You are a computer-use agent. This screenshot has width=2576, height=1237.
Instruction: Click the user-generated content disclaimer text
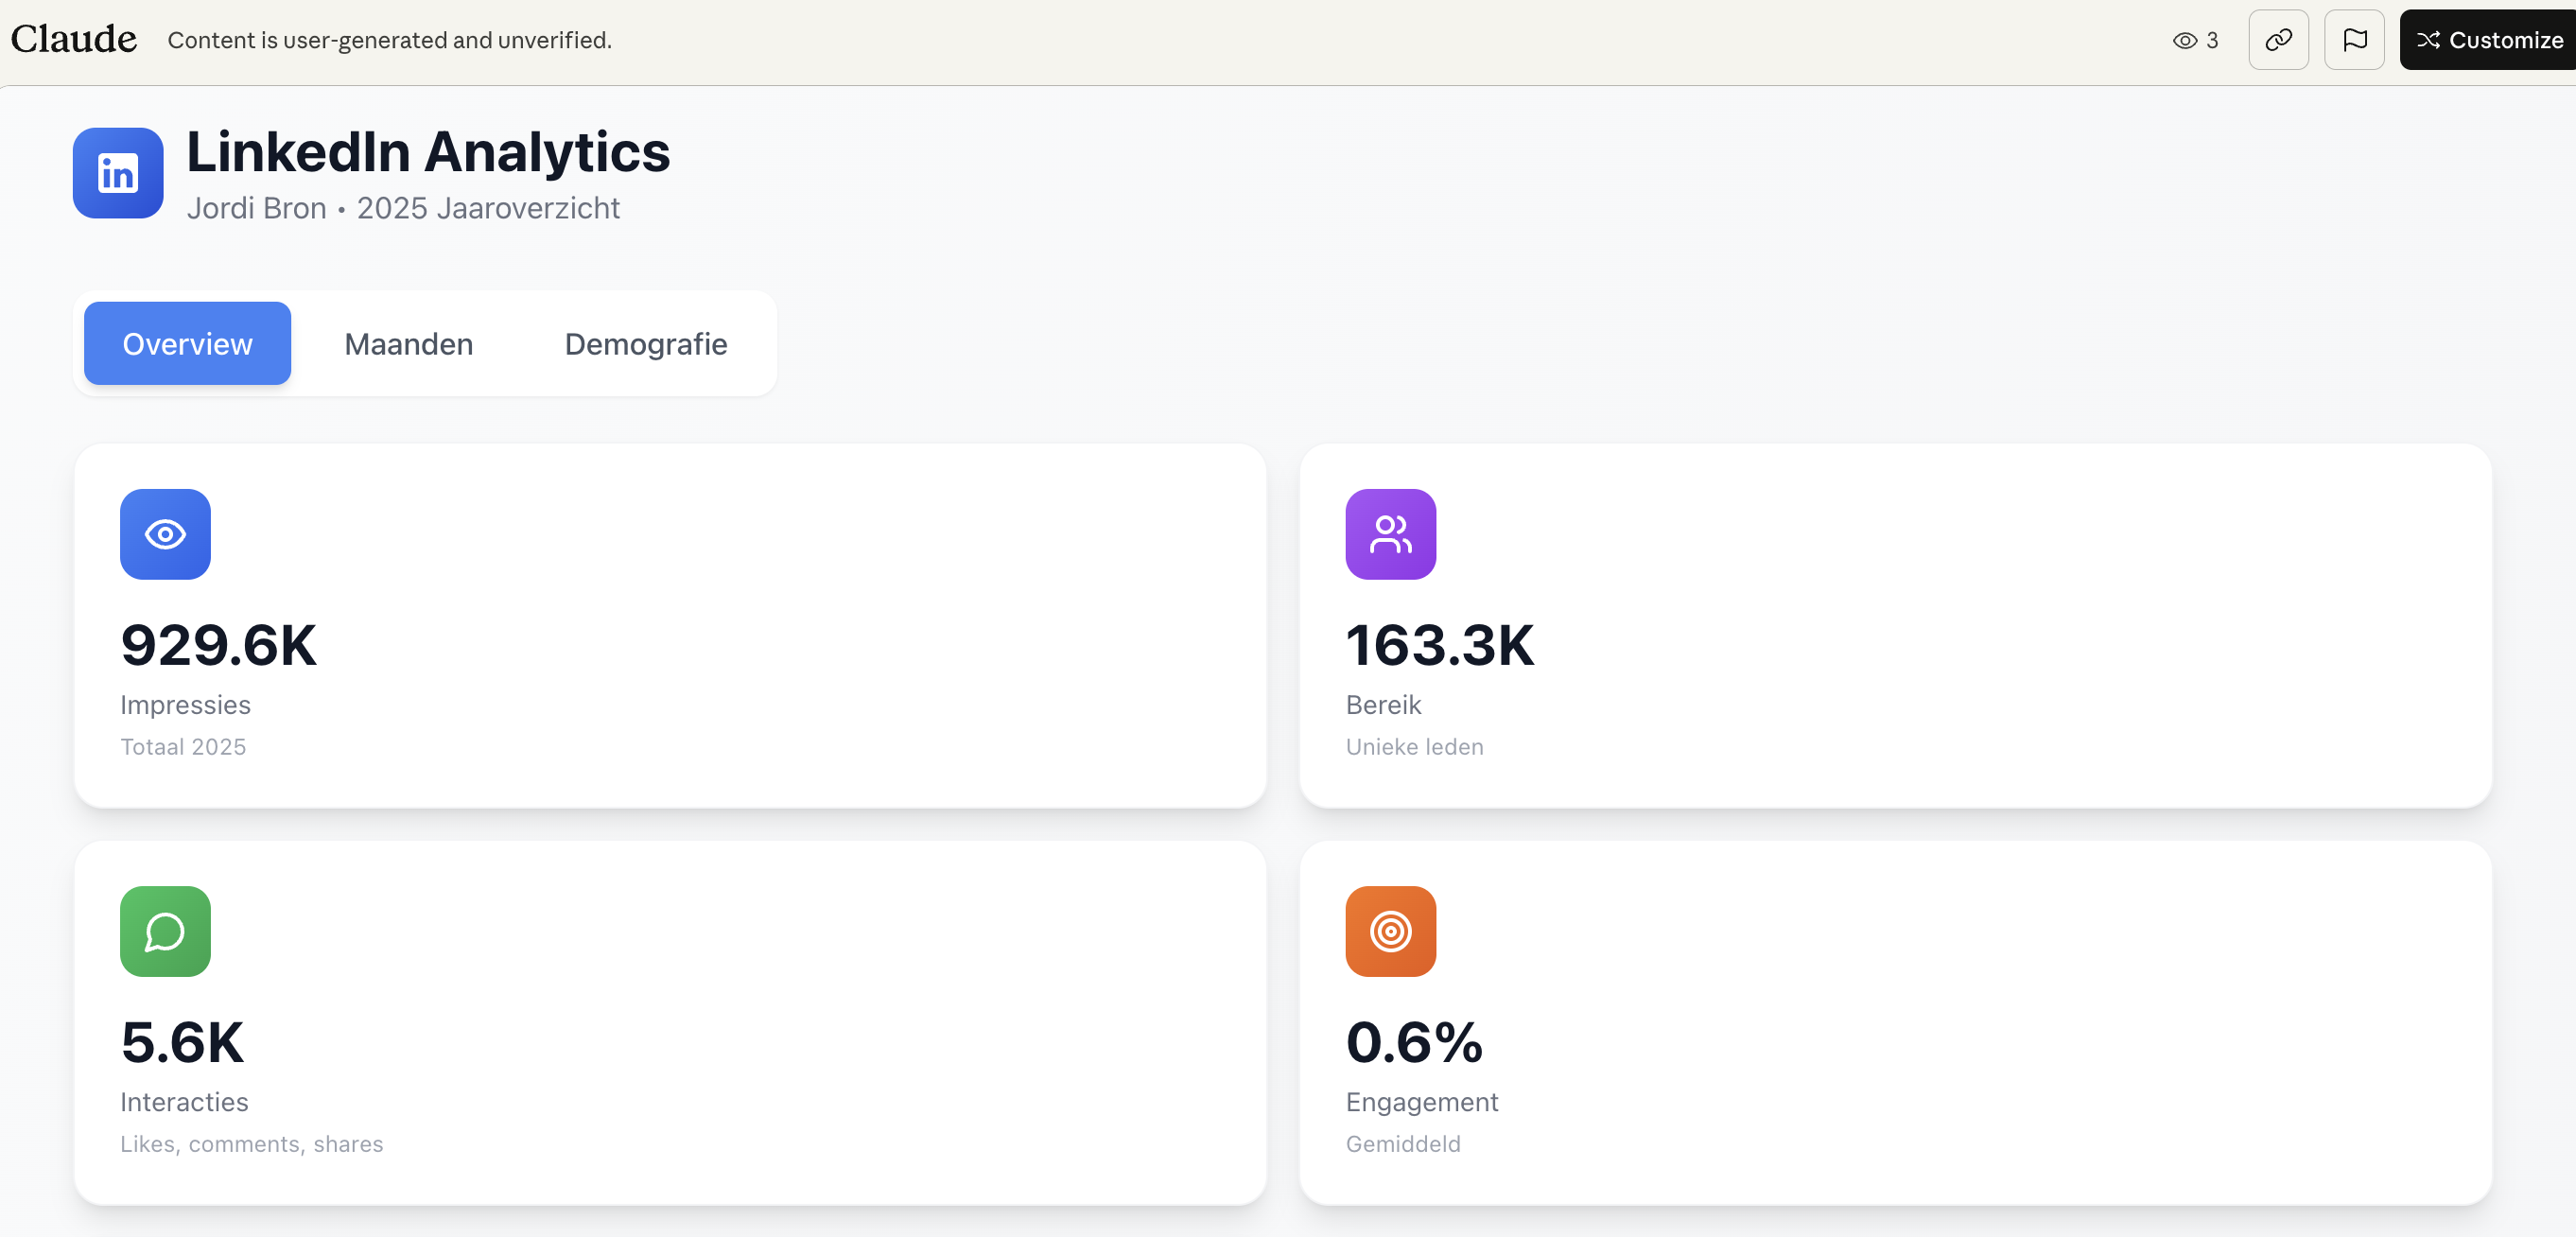pyautogui.click(x=389, y=40)
